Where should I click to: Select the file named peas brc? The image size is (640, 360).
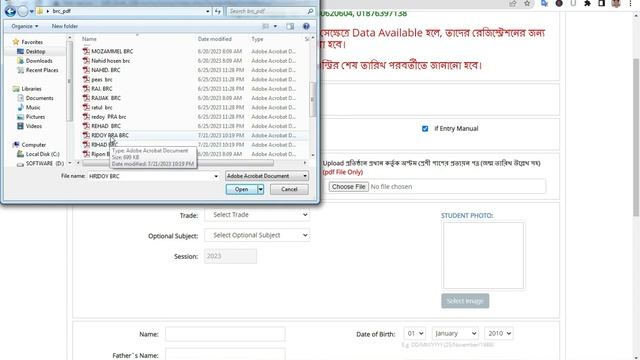pyautogui.click(x=102, y=79)
